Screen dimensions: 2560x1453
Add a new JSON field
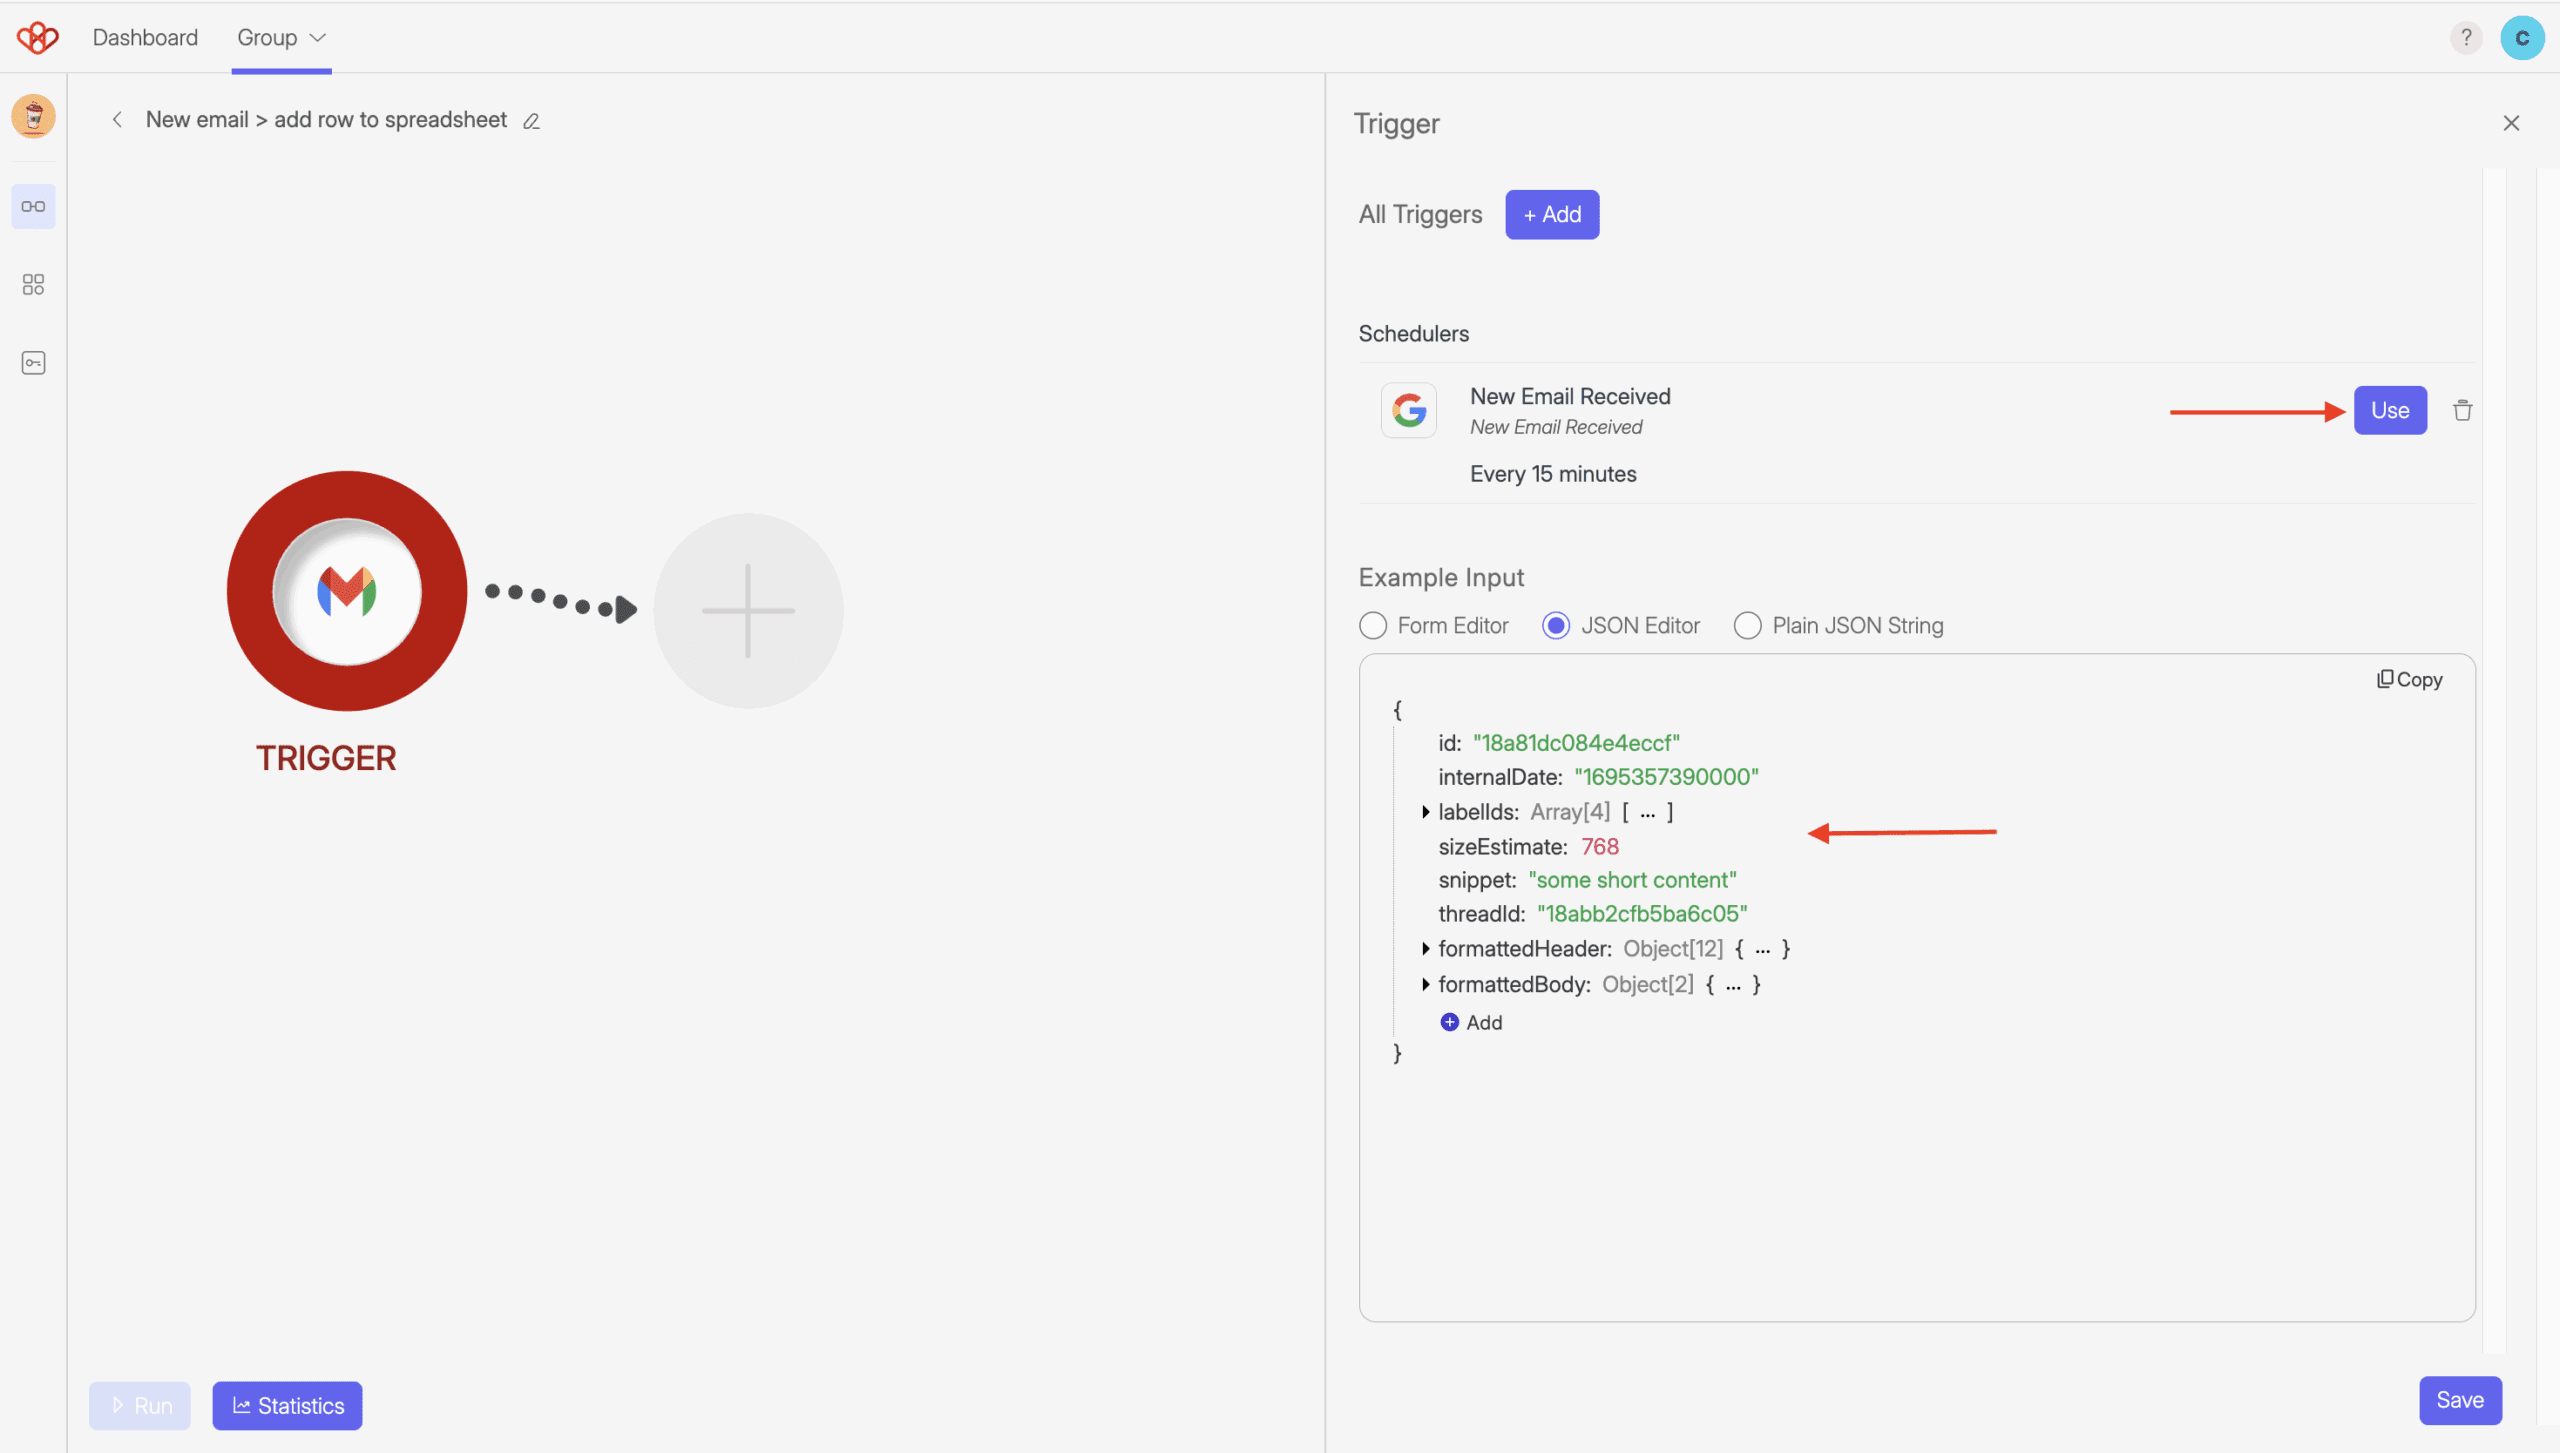pyautogui.click(x=1471, y=1022)
